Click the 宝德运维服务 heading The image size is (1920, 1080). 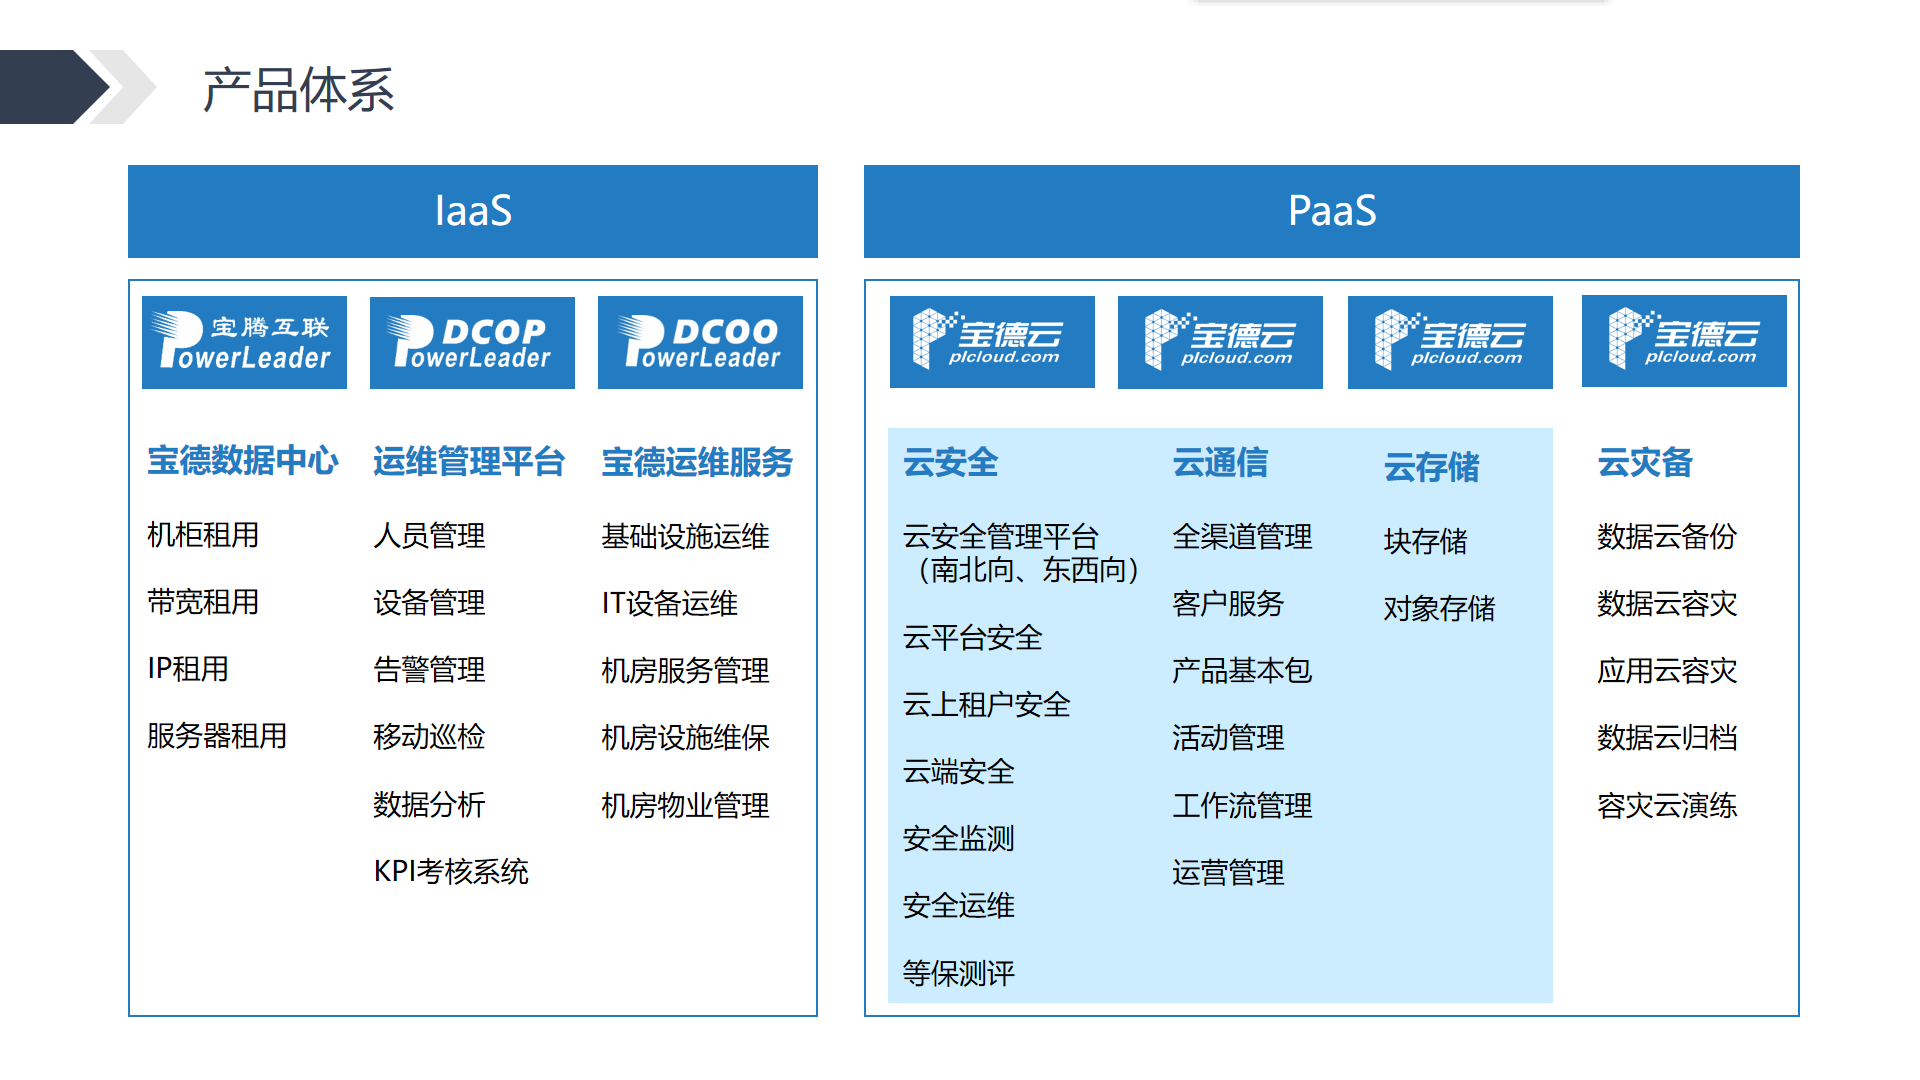(697, 462)
